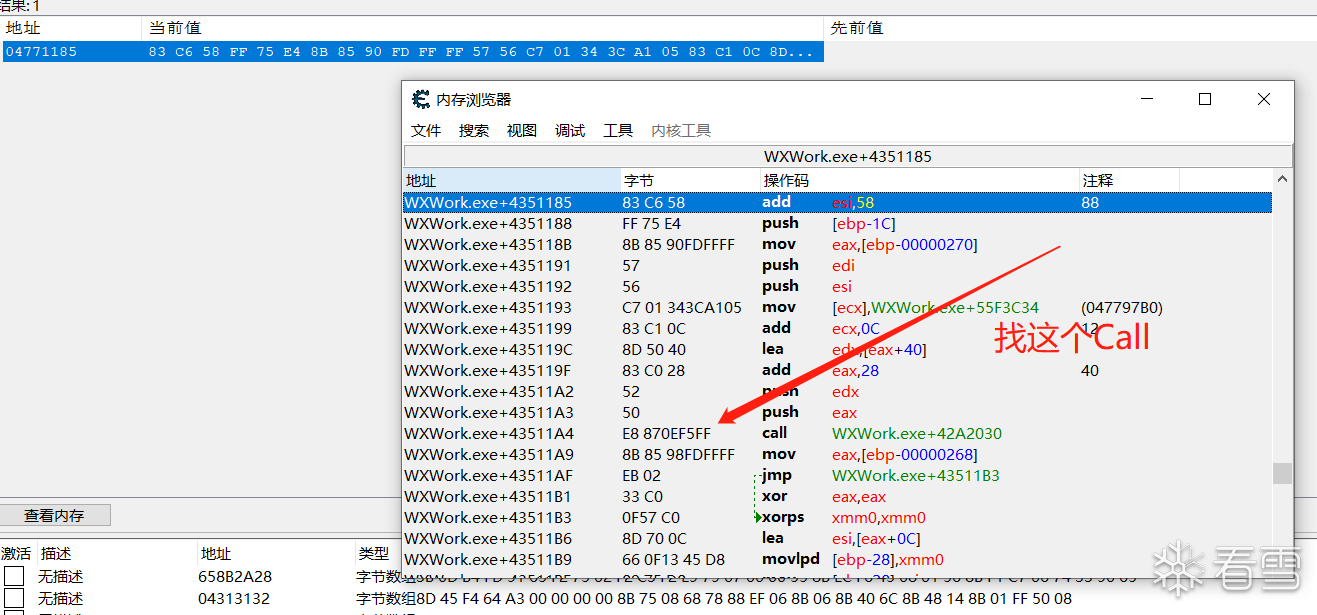The height and width of the screenshot is (615, 1317).
Task: Click the 地址 column header in results list
Action: [71, 28]
